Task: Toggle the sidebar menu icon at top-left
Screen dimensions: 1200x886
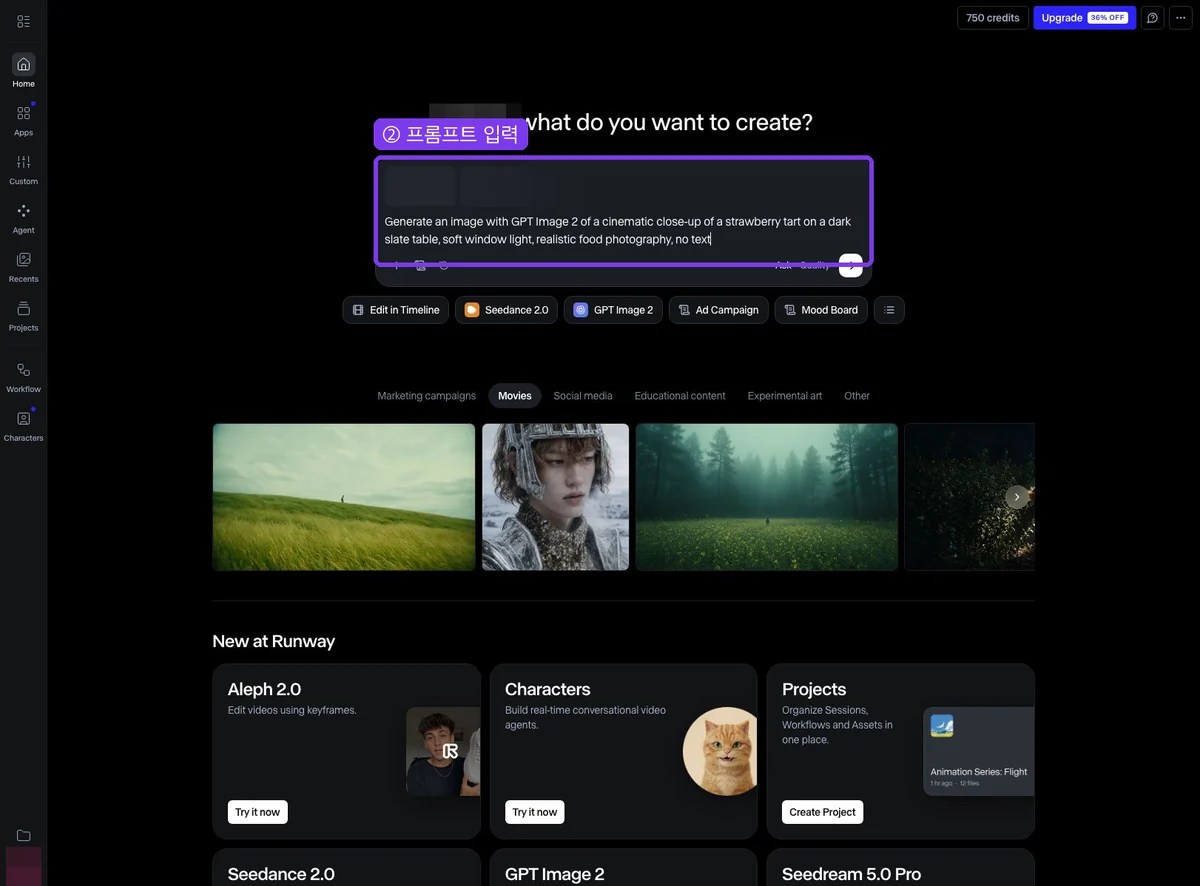Action: (x=23, y=21)
